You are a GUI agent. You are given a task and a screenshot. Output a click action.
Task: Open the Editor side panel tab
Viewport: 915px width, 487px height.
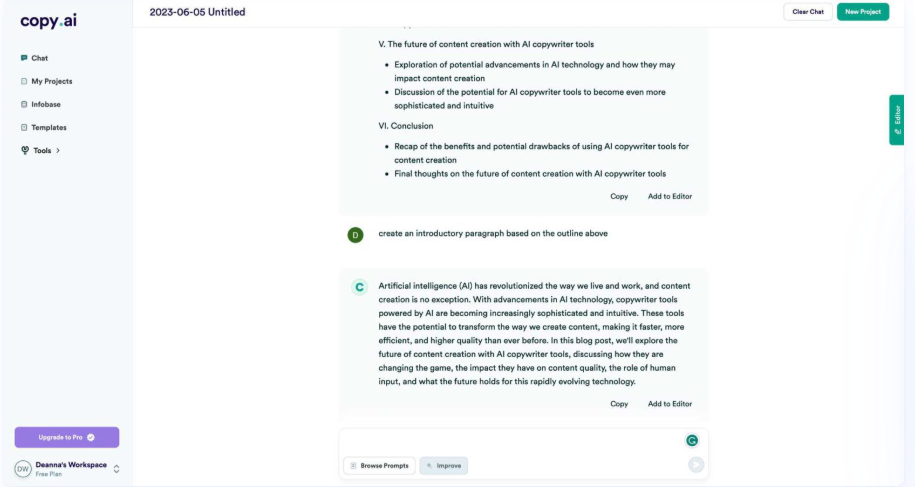pyautogui.click(x=897, y=119)
